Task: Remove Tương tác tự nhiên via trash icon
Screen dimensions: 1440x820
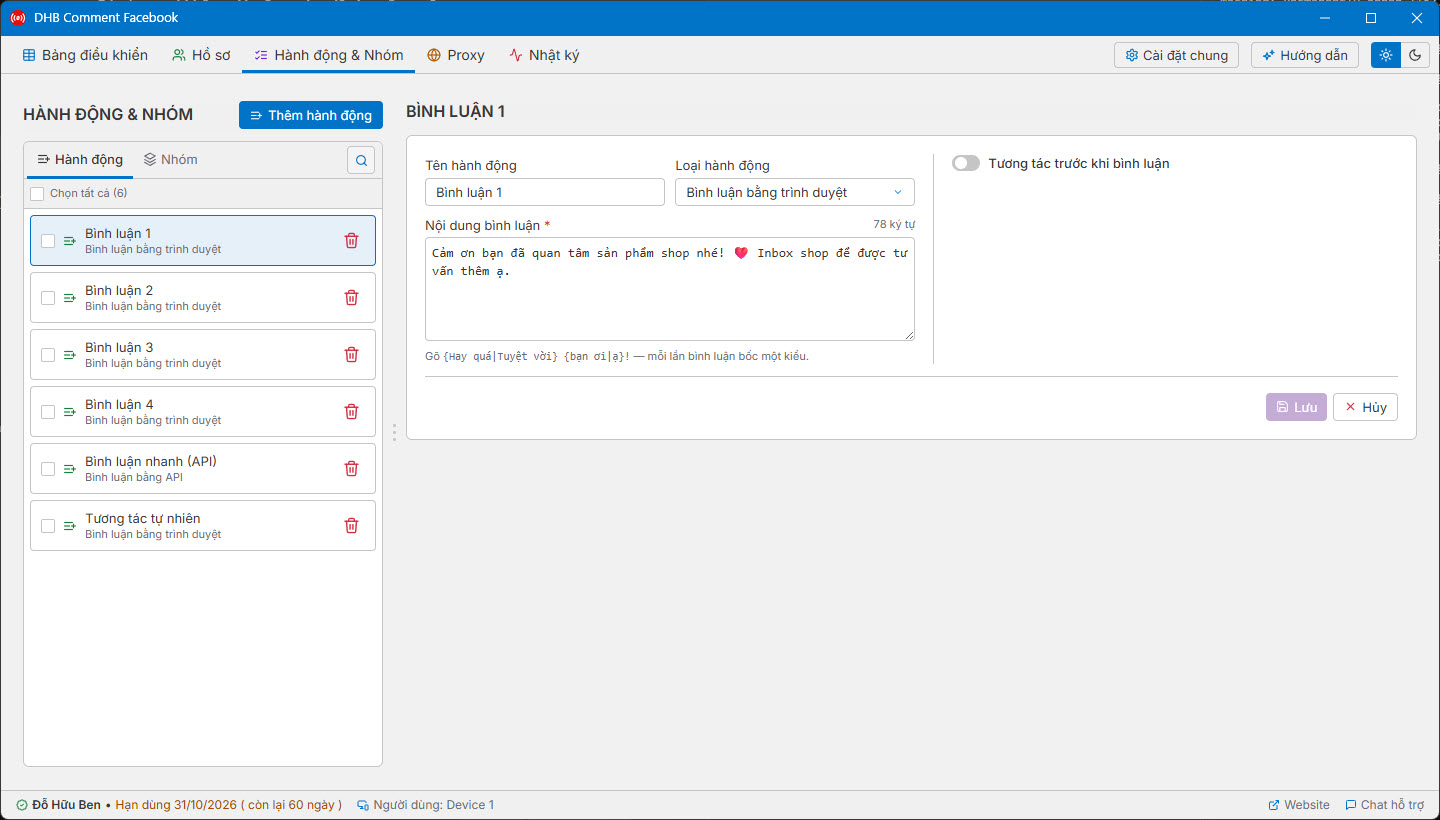Action: 351,525
